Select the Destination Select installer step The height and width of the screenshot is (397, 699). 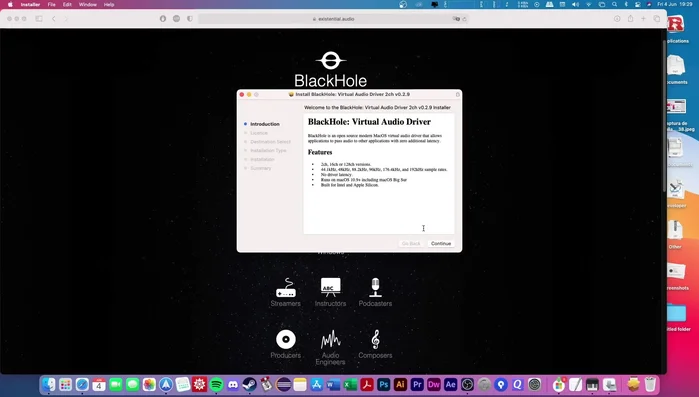[270, 142]
